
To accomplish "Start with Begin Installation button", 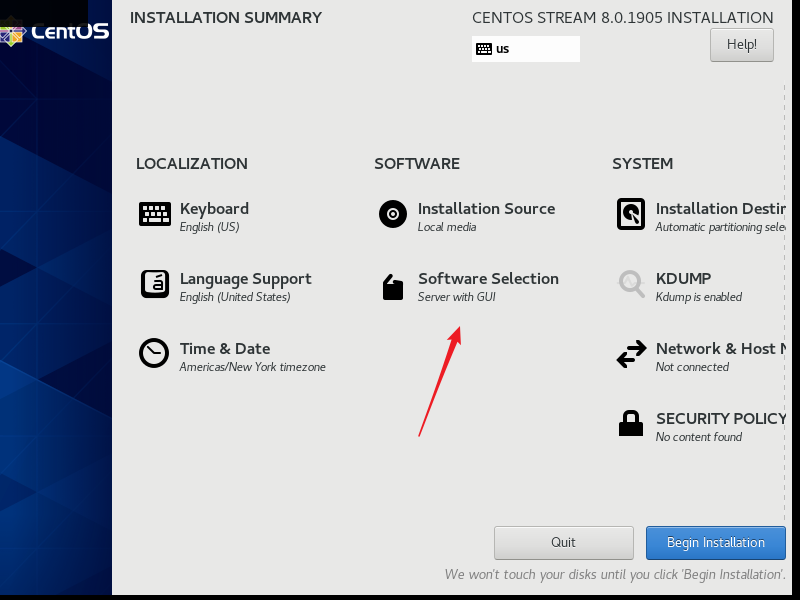I will tap(716, 543).
